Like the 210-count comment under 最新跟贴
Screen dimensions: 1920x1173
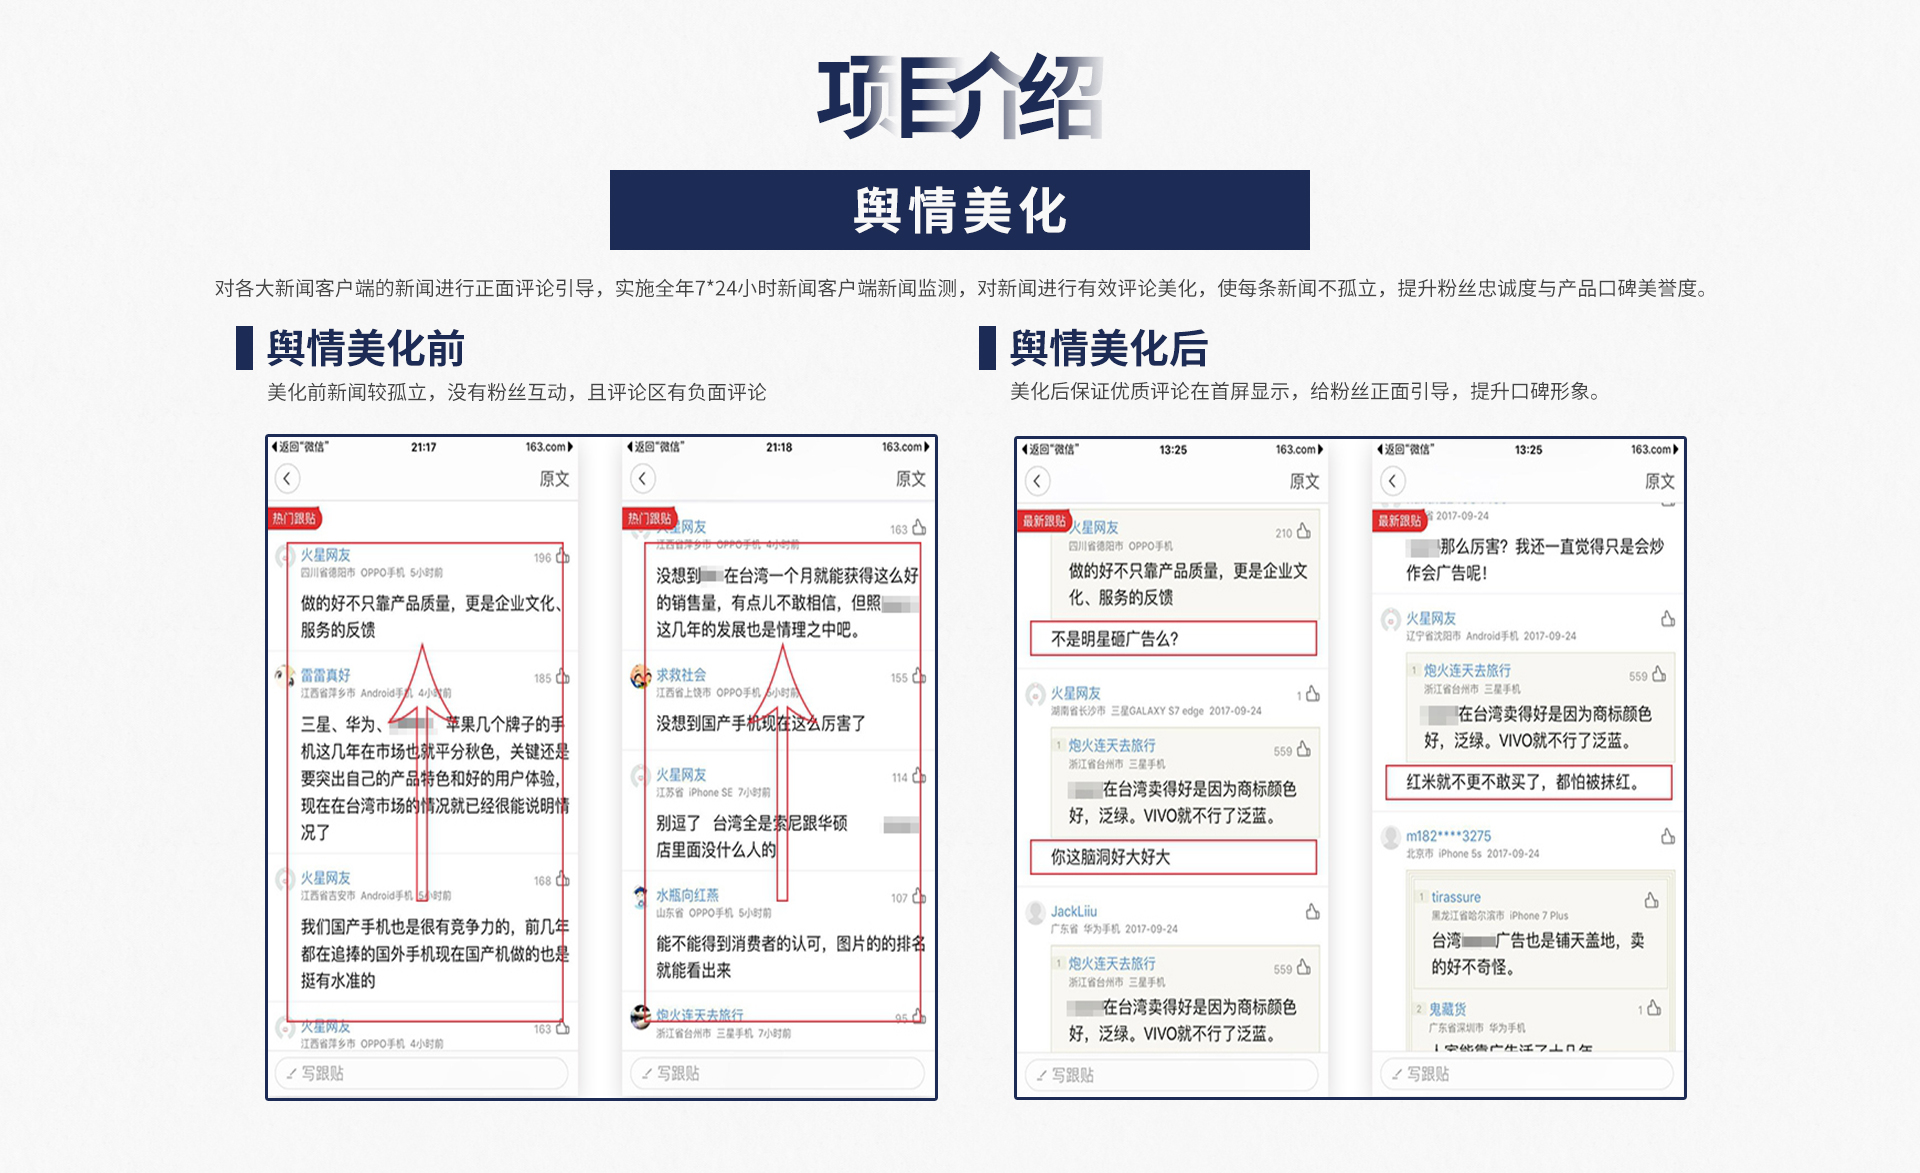coord(1303,531)
